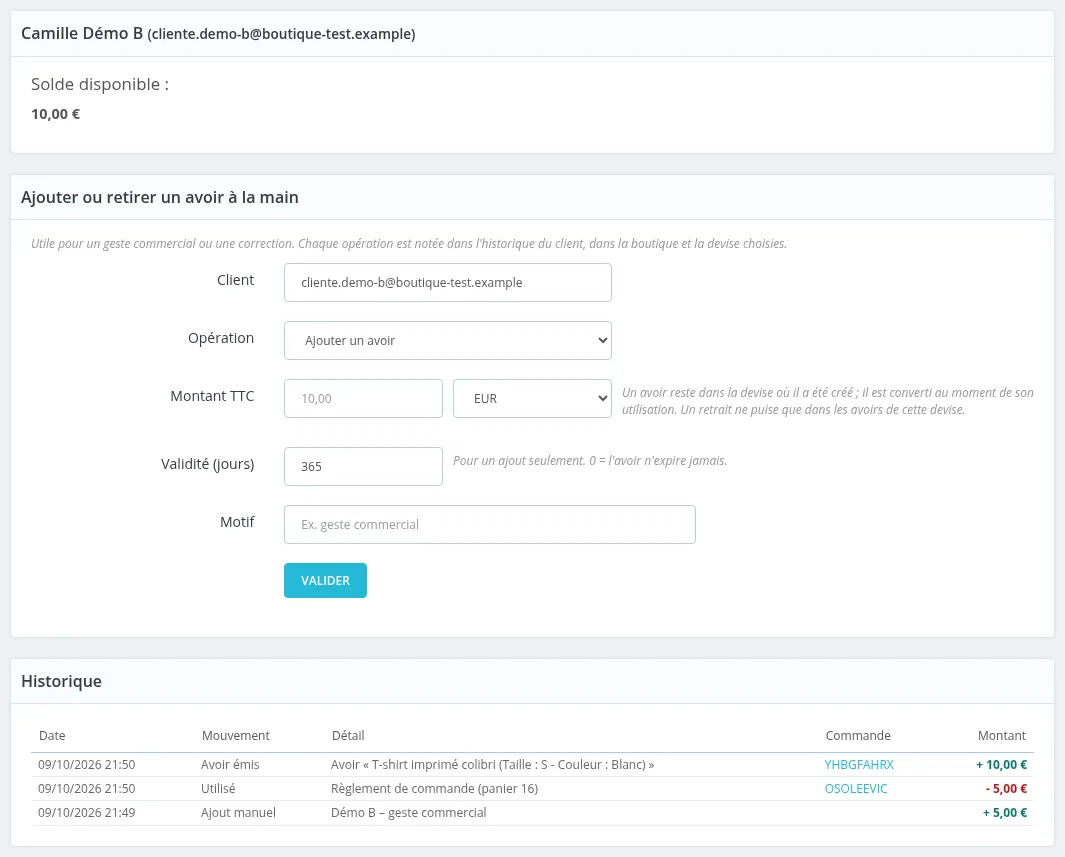Click the + 10,00 € amount
The image size is (1065, 857).
coord(1001,765)
